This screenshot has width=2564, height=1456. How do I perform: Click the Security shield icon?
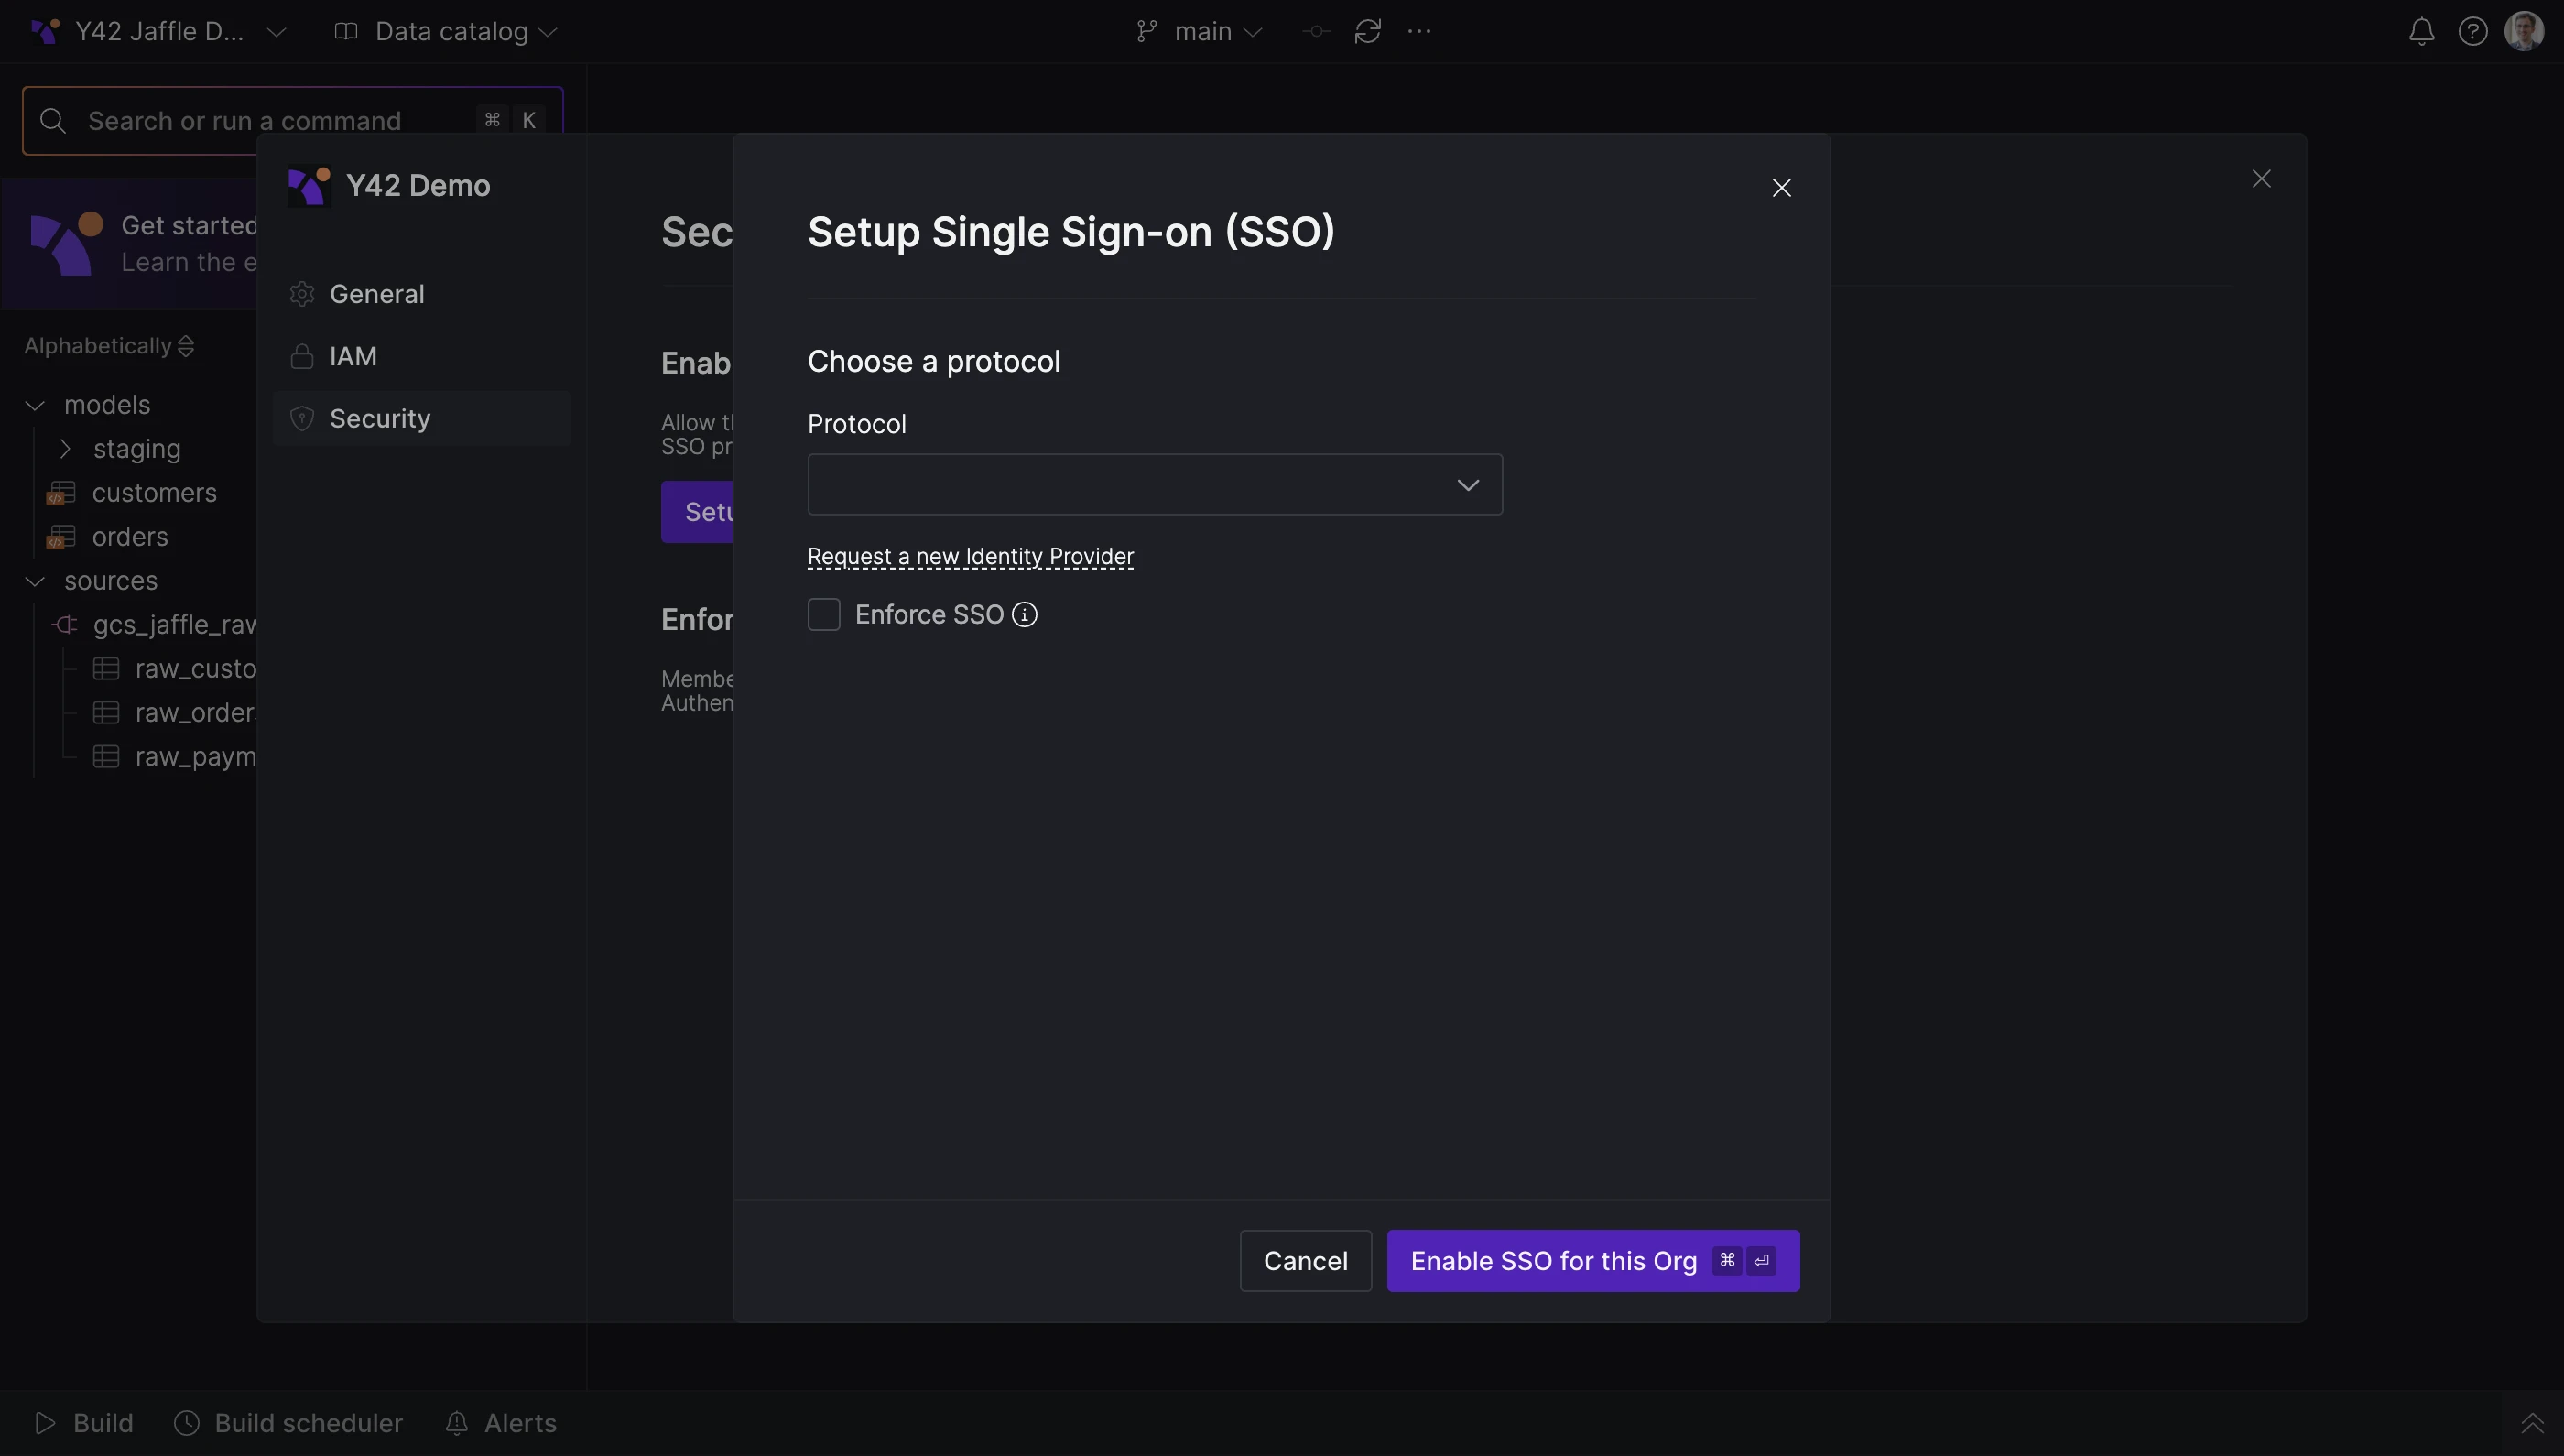[302, 419]
